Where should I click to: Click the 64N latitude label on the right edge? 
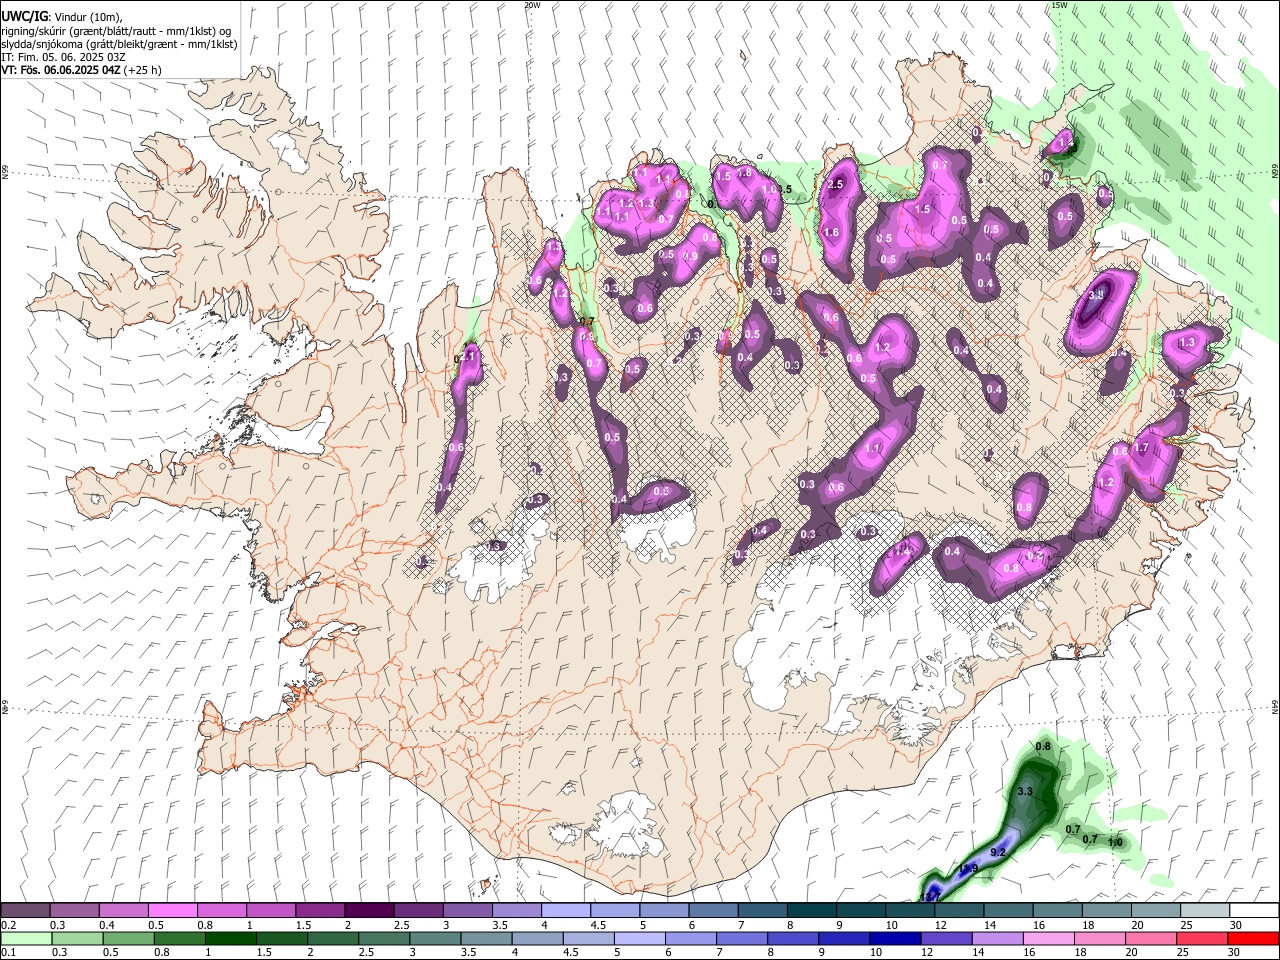[1275, 707]
